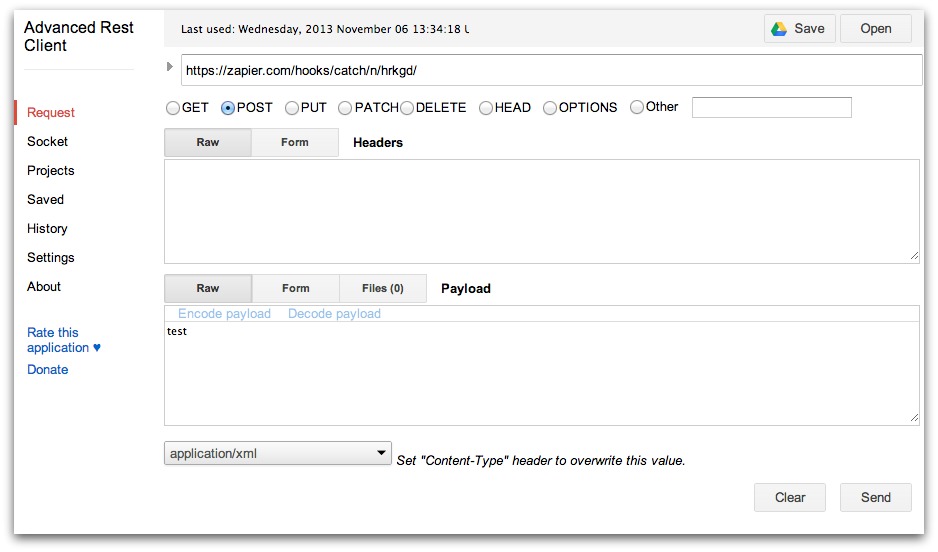The image size is (938, 552).
Task: Click the request URL input field
Action: (552, 70)
